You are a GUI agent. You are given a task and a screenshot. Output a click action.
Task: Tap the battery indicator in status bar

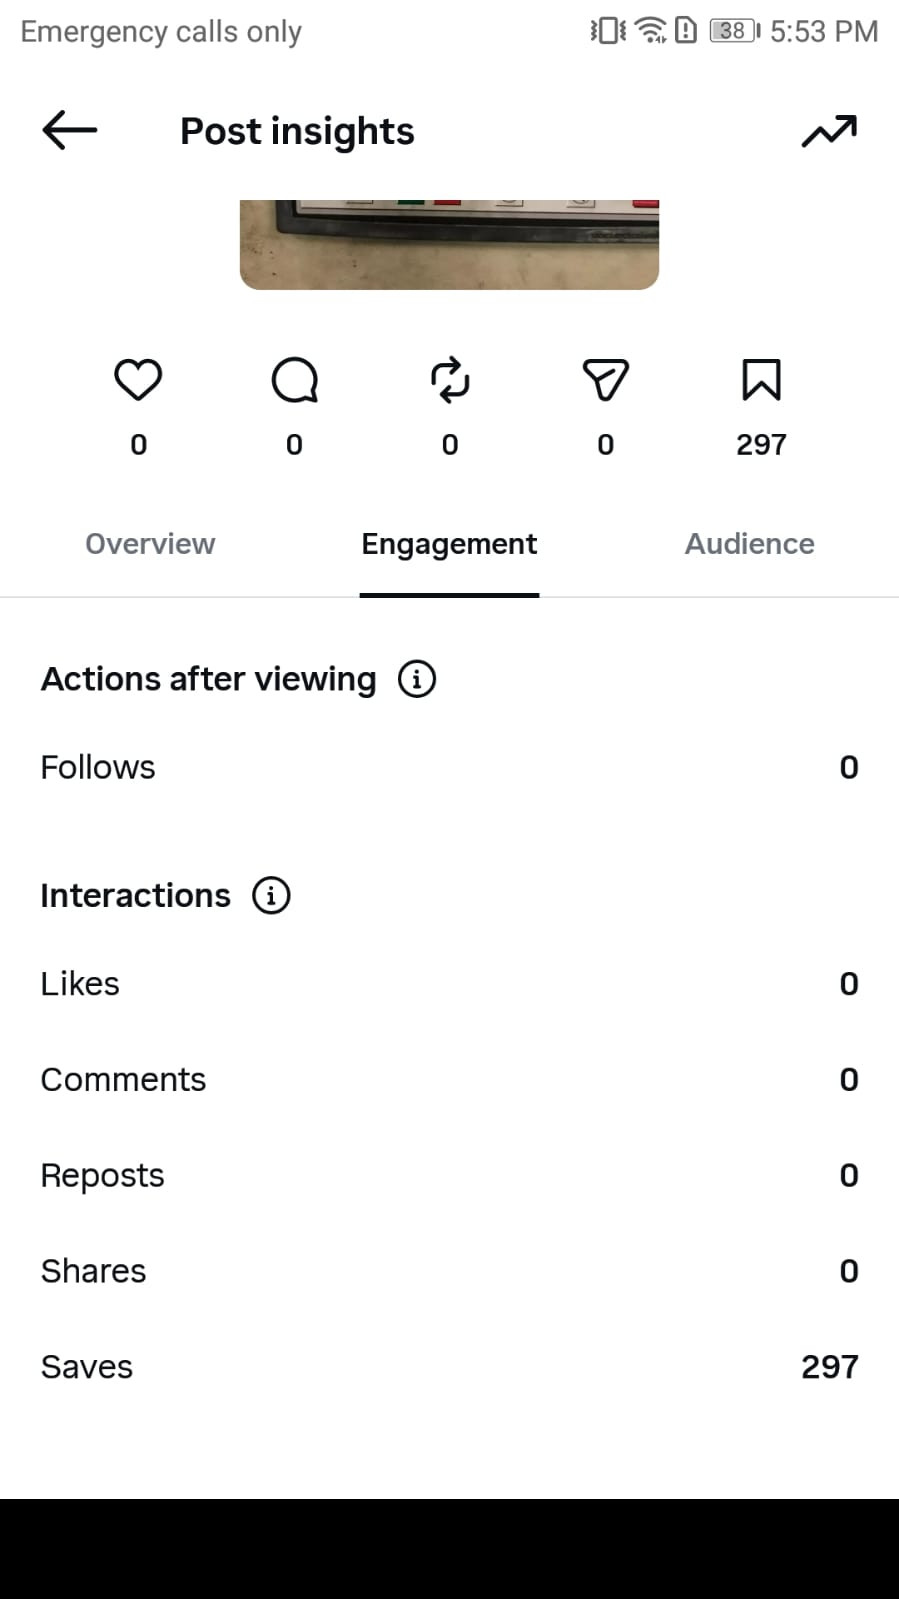pyautogui.click(x=735, y=31)
